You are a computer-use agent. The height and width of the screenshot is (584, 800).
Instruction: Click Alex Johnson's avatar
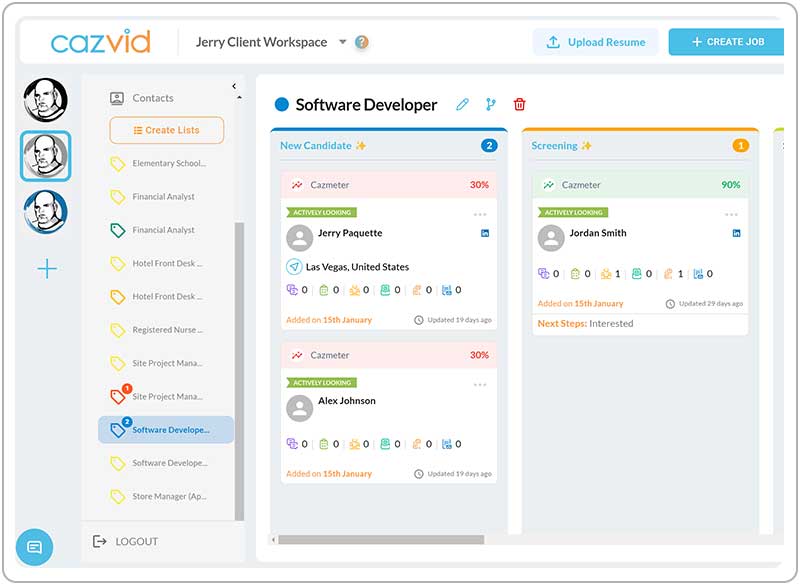click(x=299, y=409)
